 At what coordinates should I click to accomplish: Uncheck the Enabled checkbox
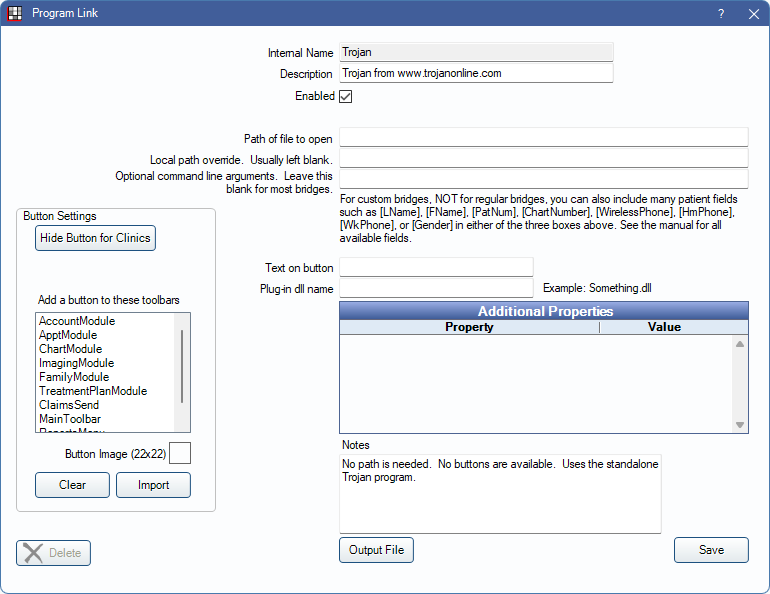pos(346,97)
